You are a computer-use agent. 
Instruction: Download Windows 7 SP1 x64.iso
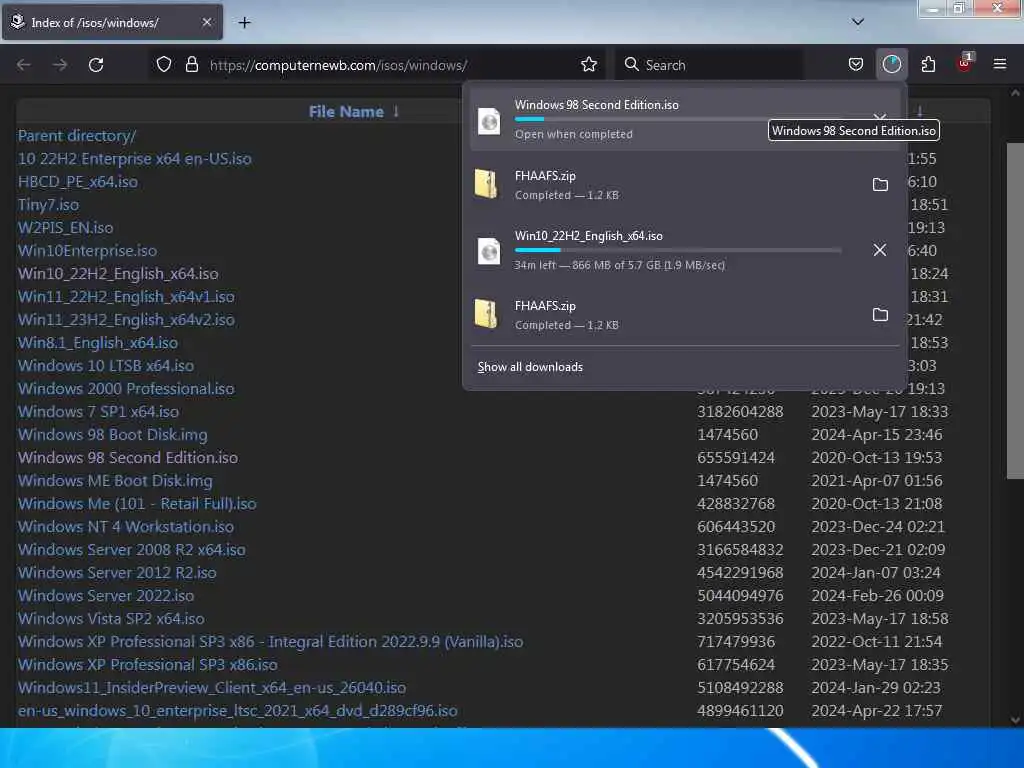[x=99, y=411]
